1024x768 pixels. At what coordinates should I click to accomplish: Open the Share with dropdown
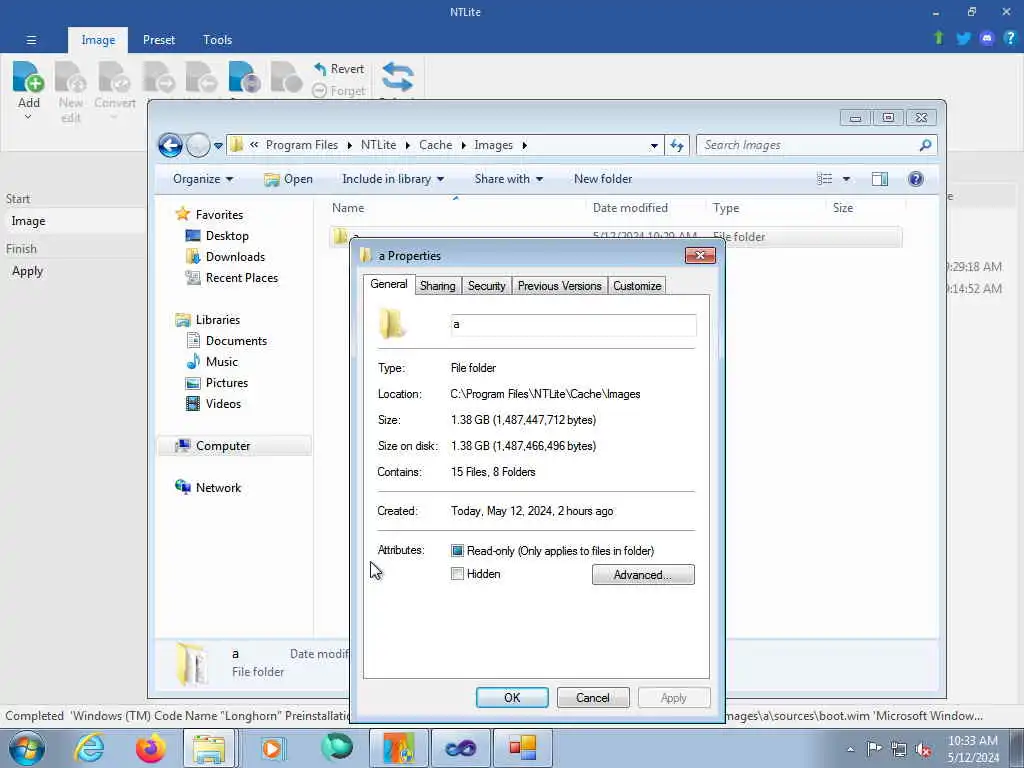508,179
